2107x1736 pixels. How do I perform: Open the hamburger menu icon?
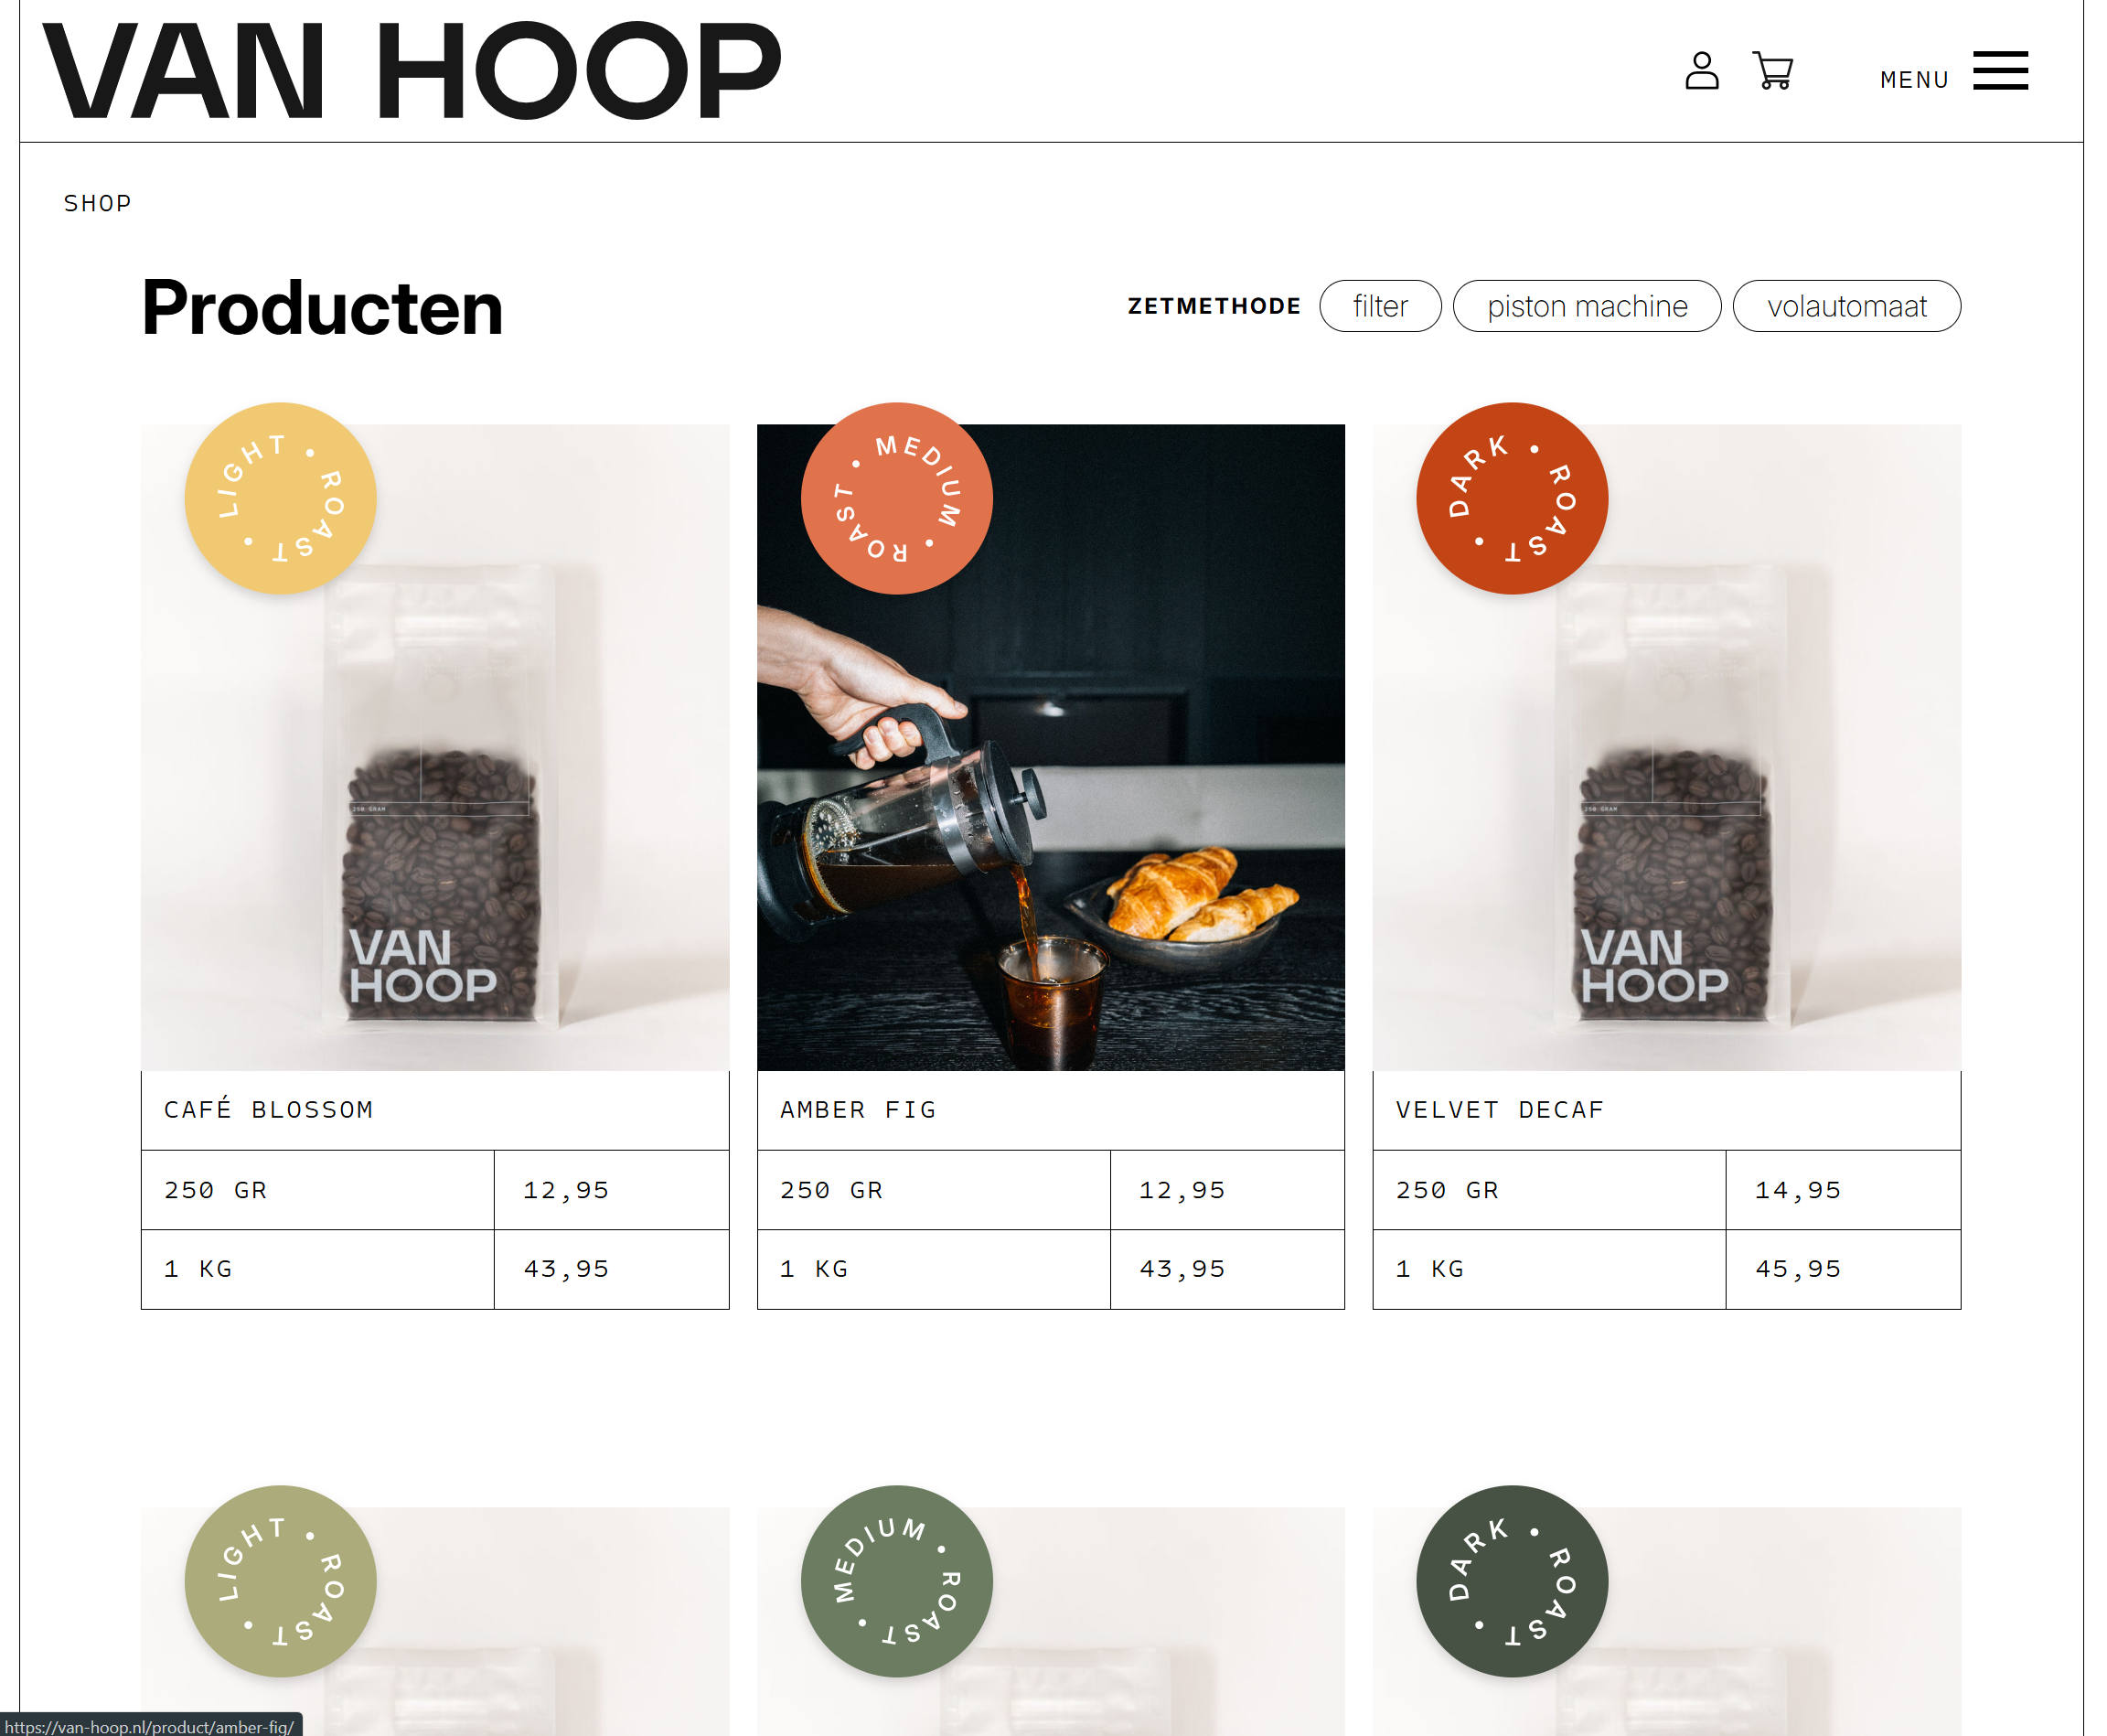2000,71
